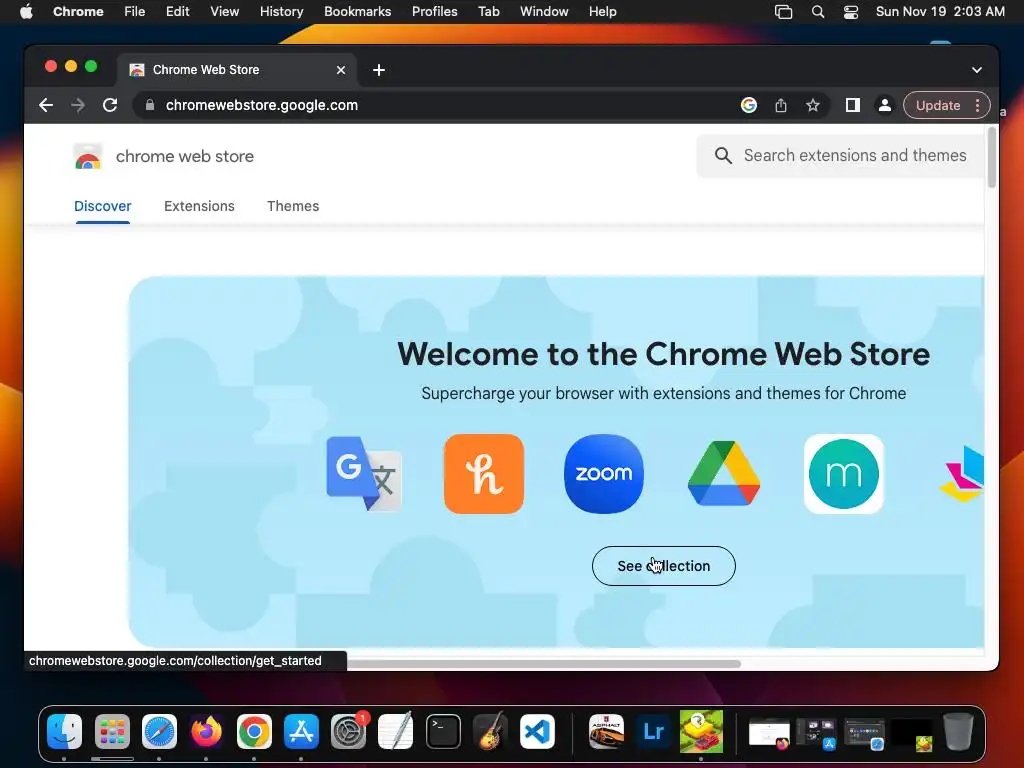Image resolution: width=1024 pixels, height=768 pixels.
Task: Open the Apple menu
Action: [26, 12]
